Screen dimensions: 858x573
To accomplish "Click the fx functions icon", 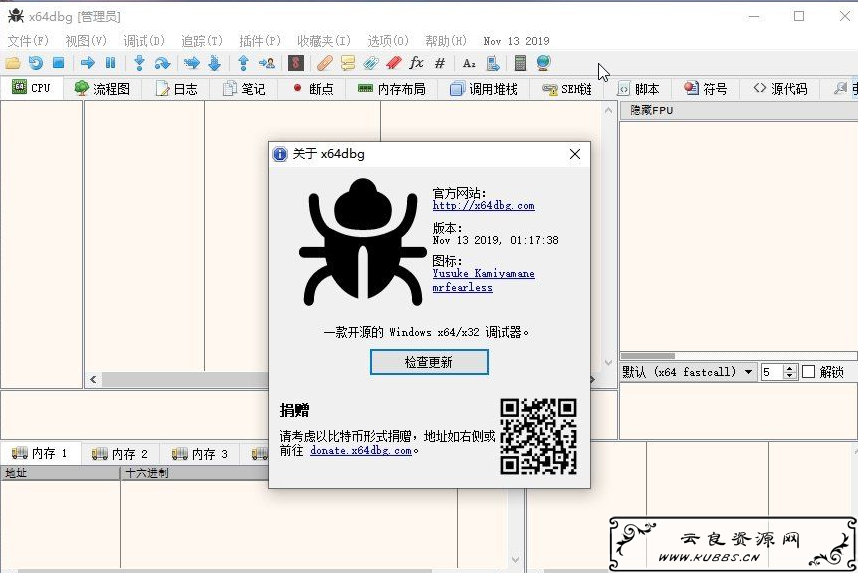I will (416, 63).
